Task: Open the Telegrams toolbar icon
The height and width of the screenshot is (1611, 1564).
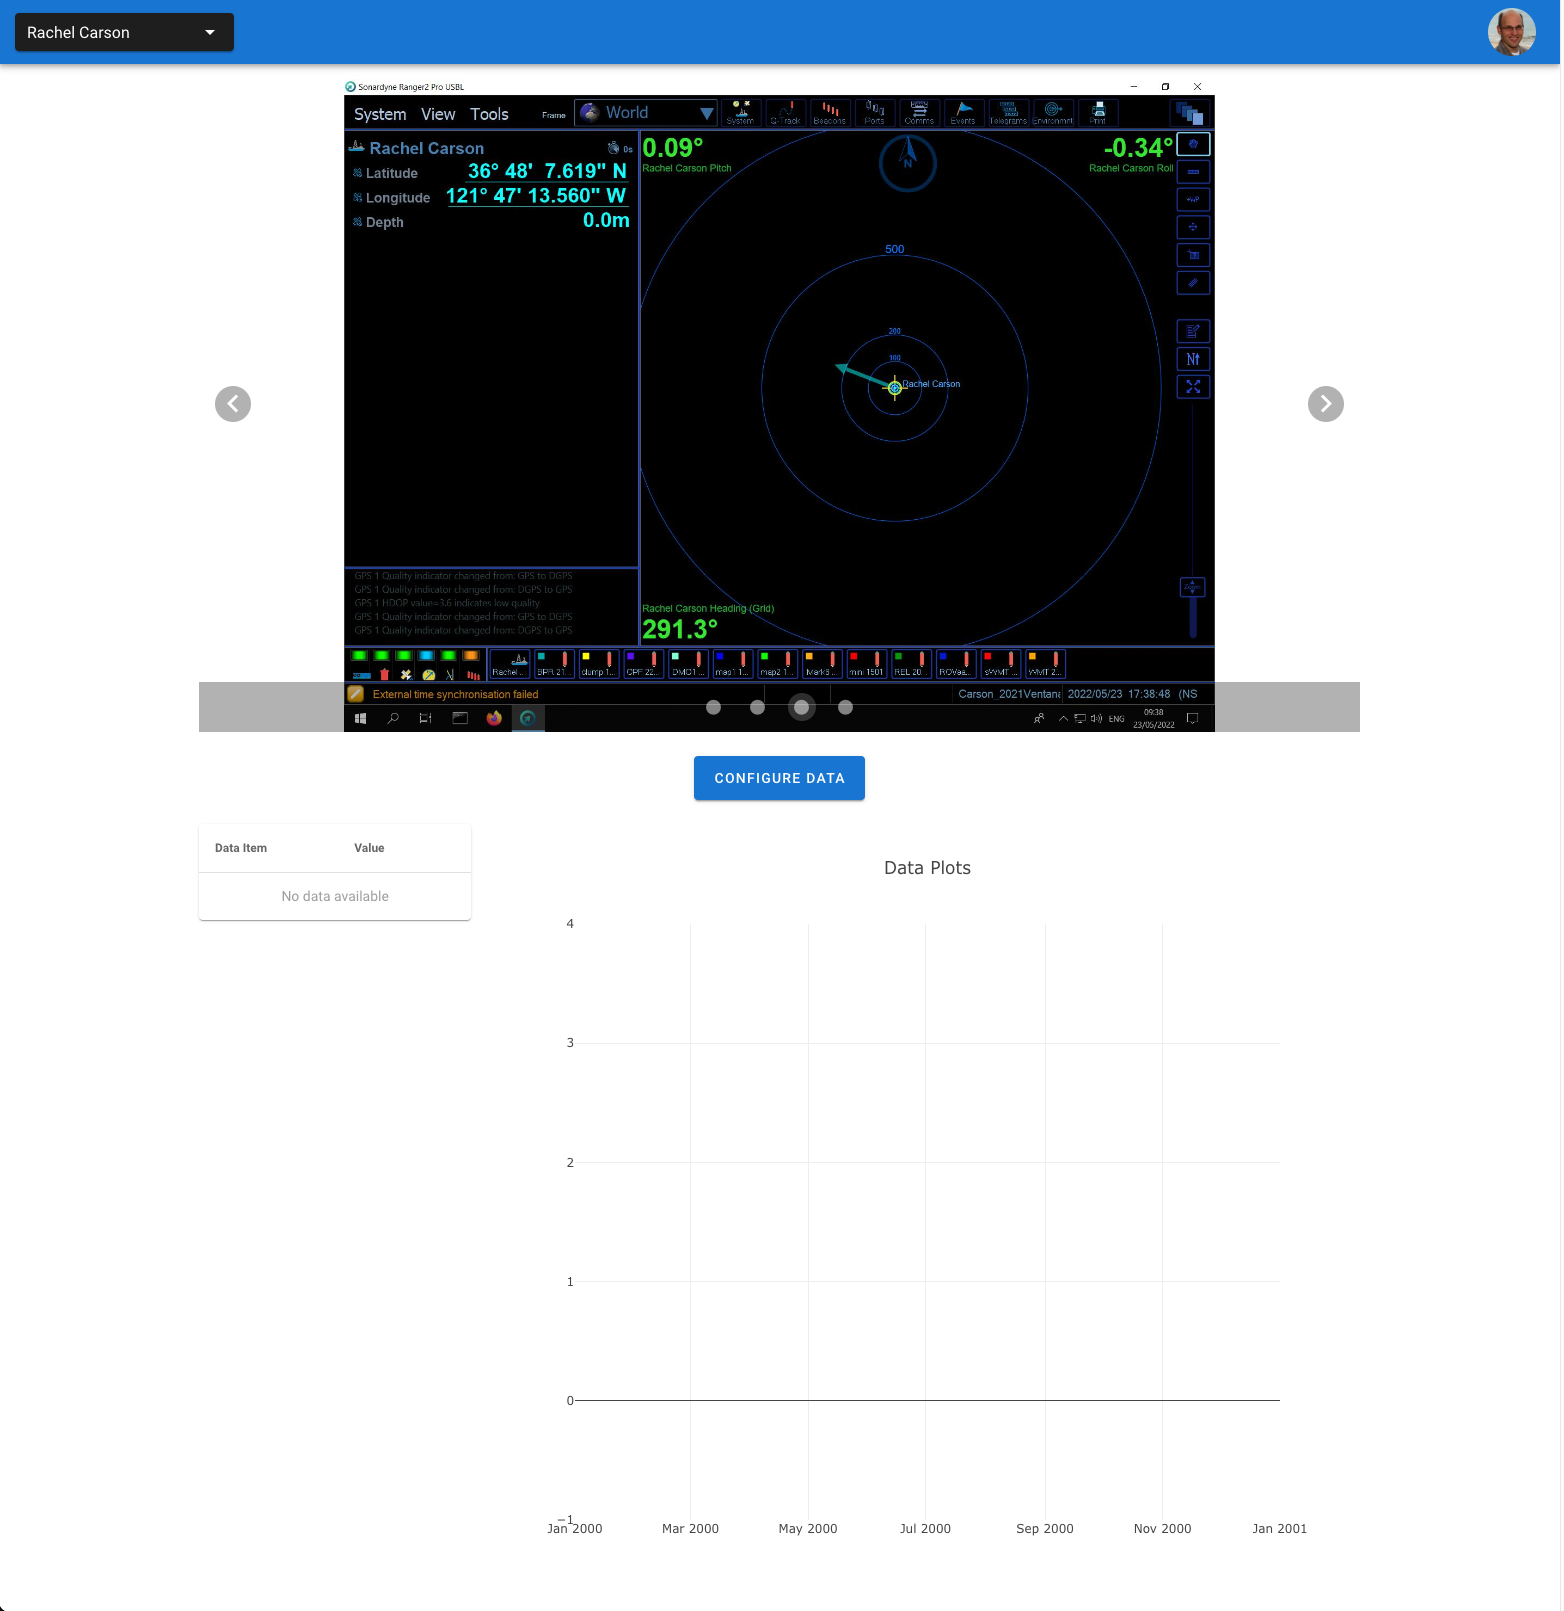Action: click(x=1008, y=113)
